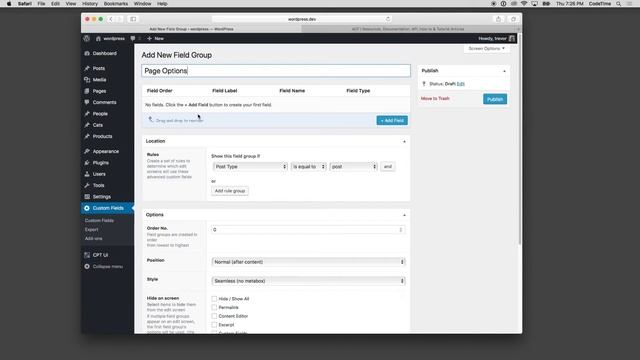
Task: Click the Order No. stepper arrows
Action: point(401,230)
